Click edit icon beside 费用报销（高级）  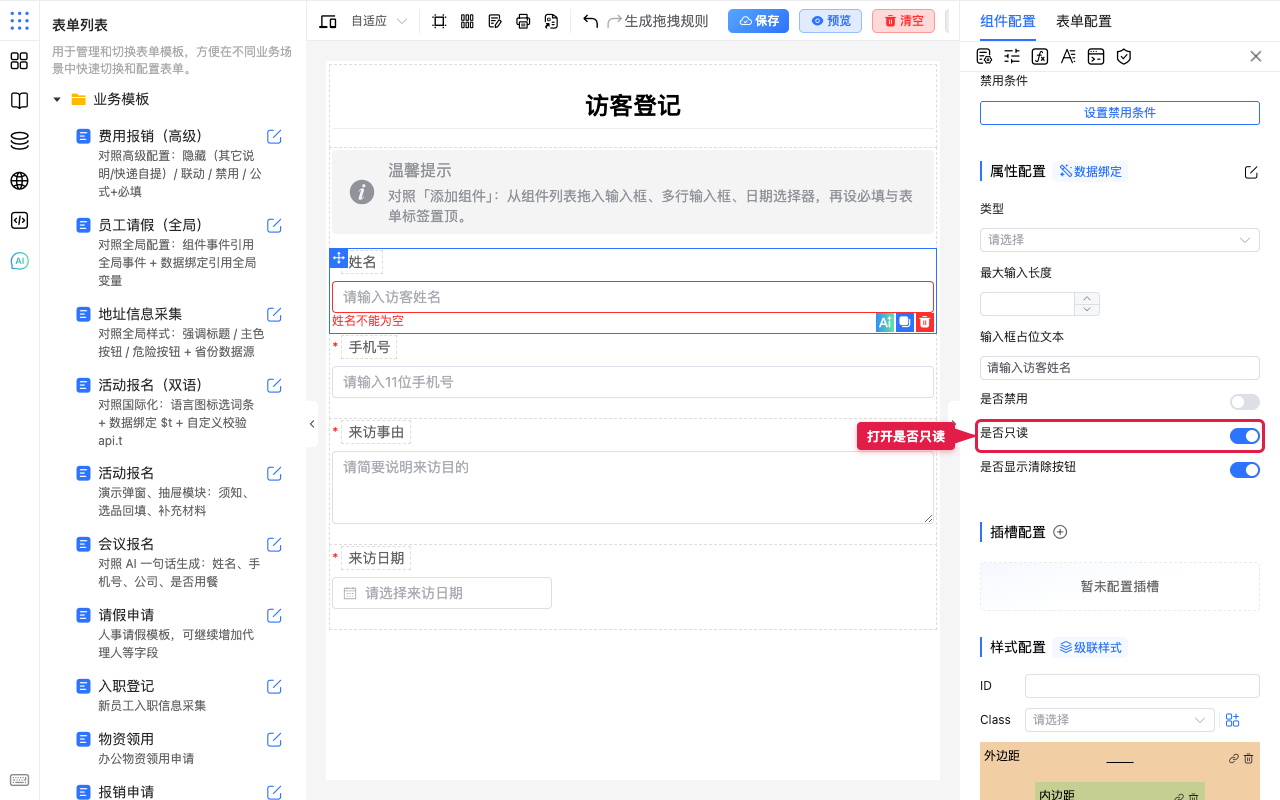coord(274,137)
